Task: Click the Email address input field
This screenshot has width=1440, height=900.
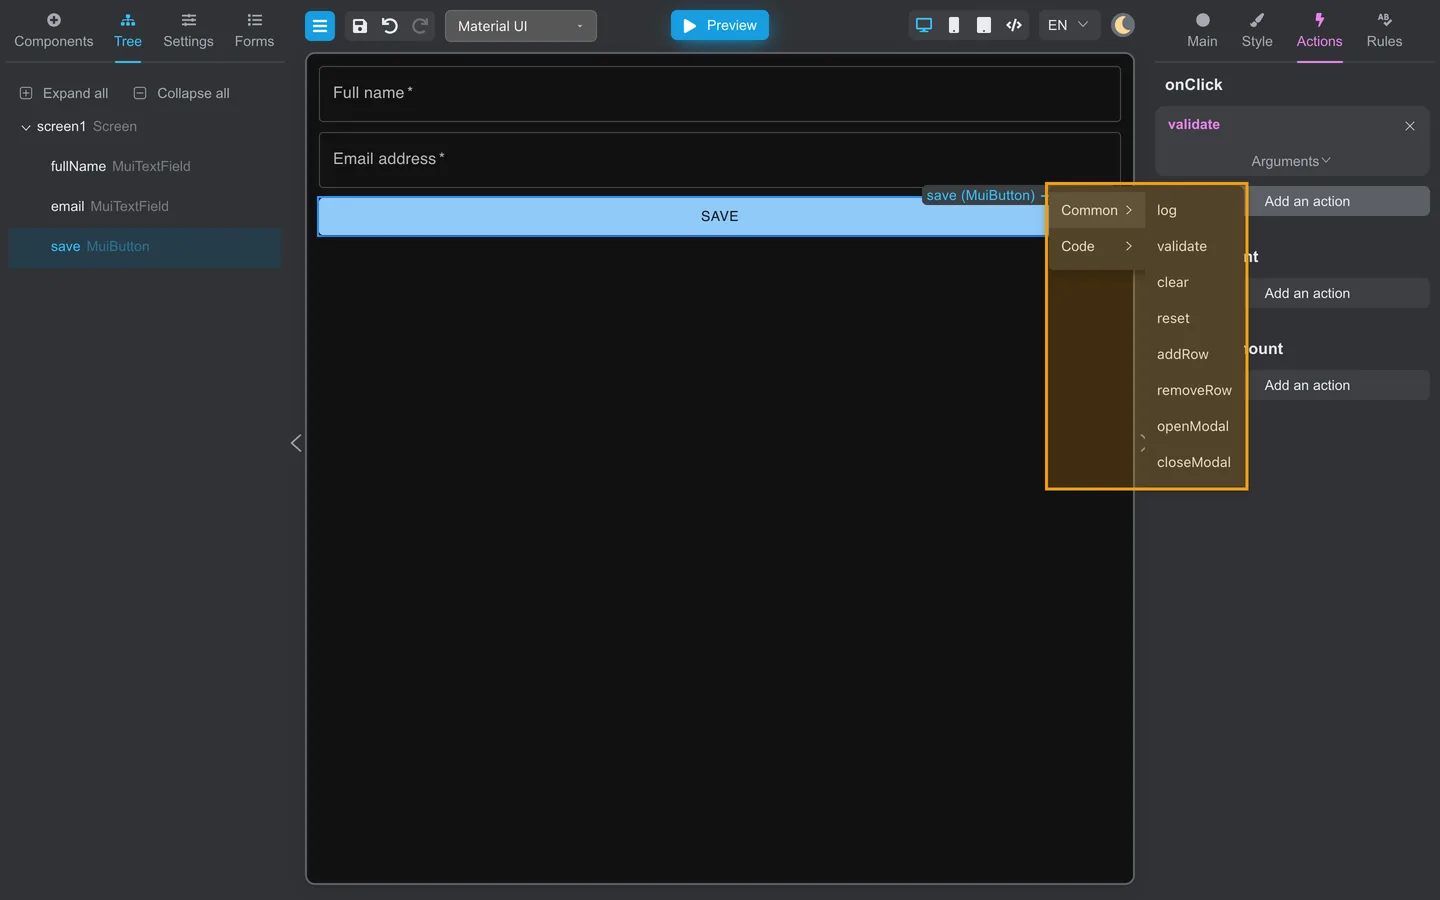Action: coord(720,160)
